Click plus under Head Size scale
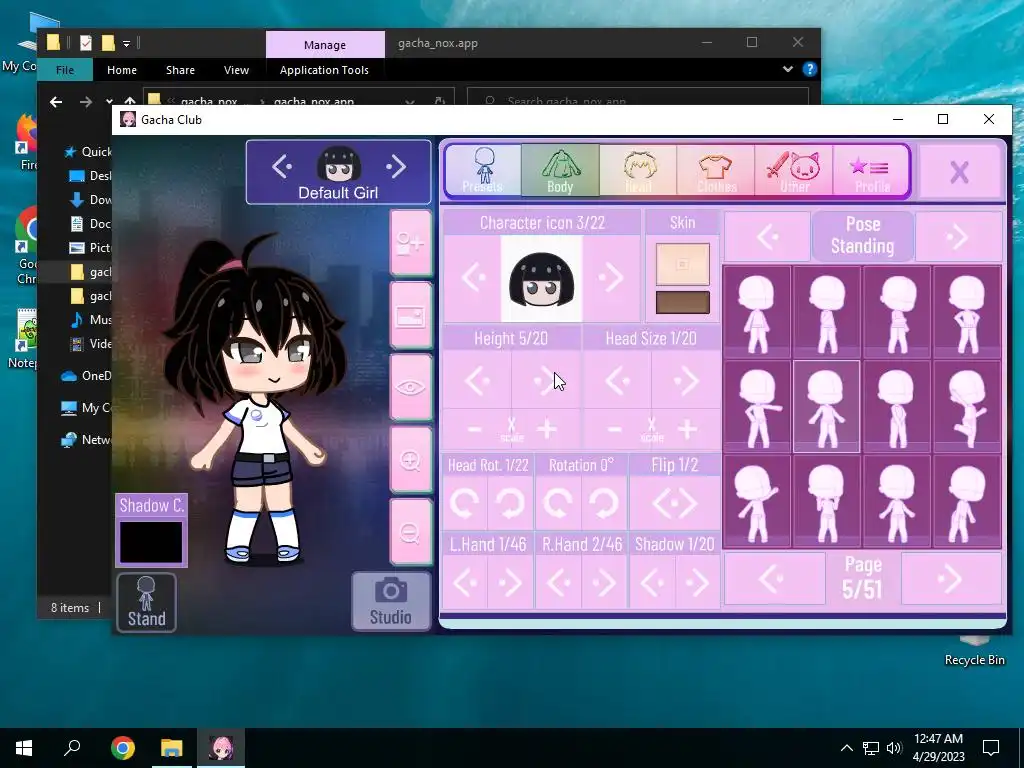The height and width of the screenshot is (768, 1024). click(x=686, y=429)
